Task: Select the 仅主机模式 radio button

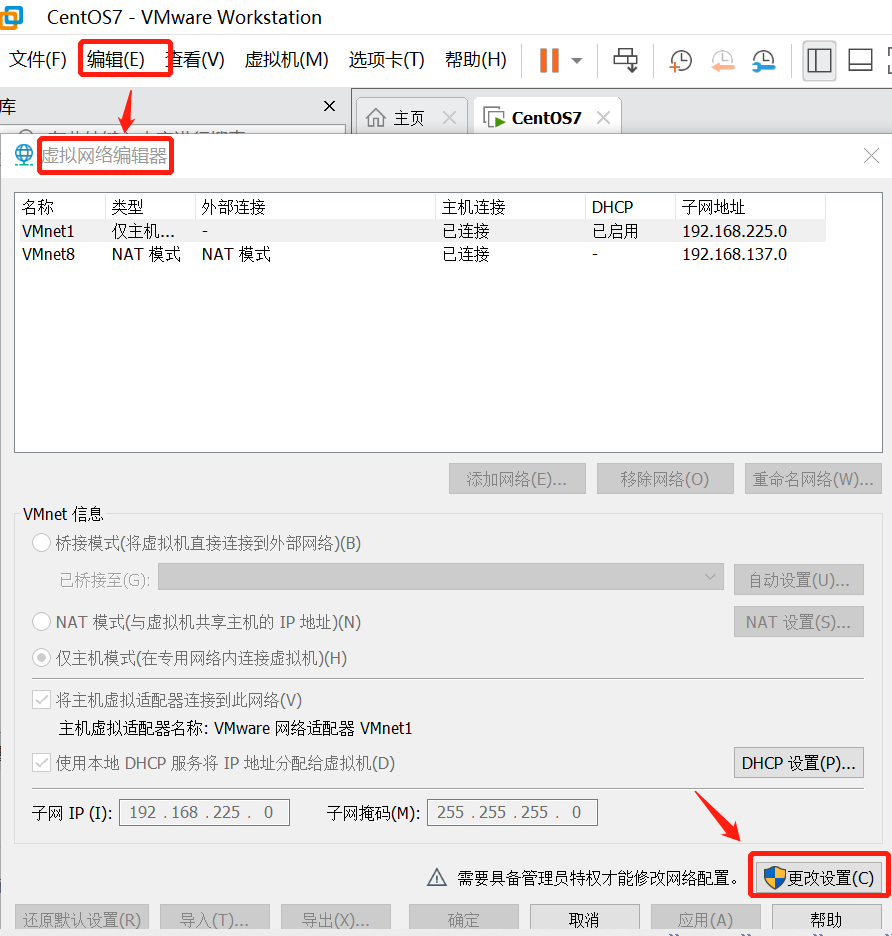Action: click(x=41, y=658)
